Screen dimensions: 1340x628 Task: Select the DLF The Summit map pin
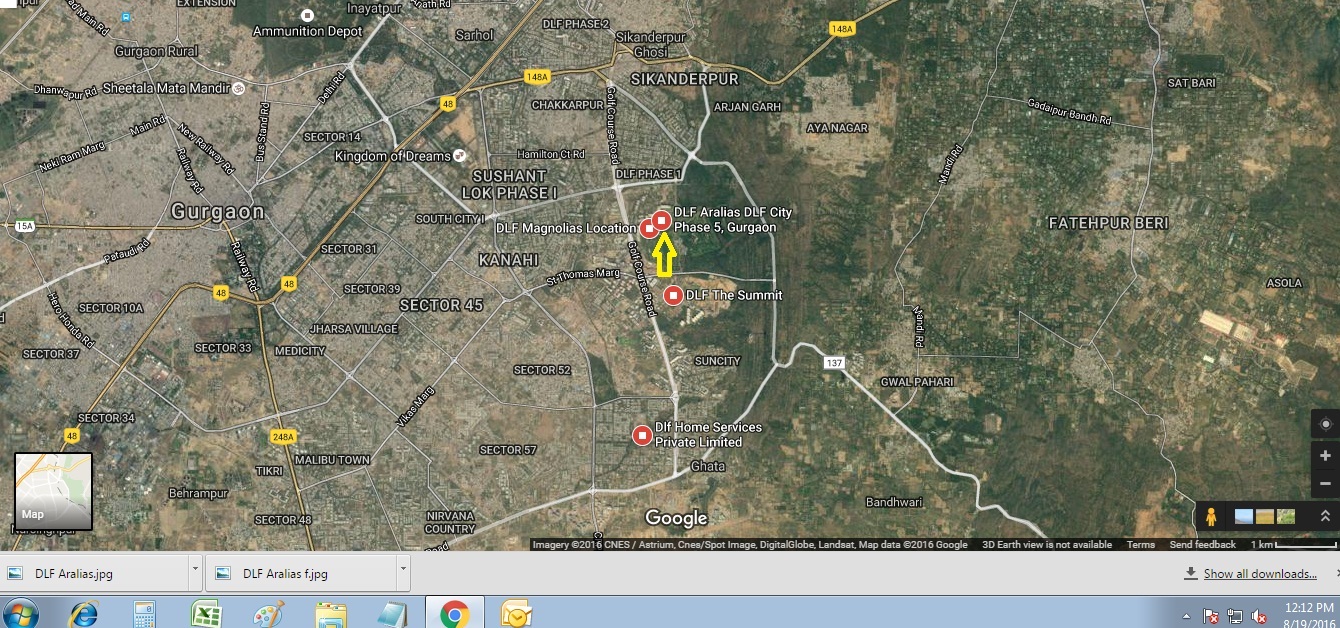673,295
